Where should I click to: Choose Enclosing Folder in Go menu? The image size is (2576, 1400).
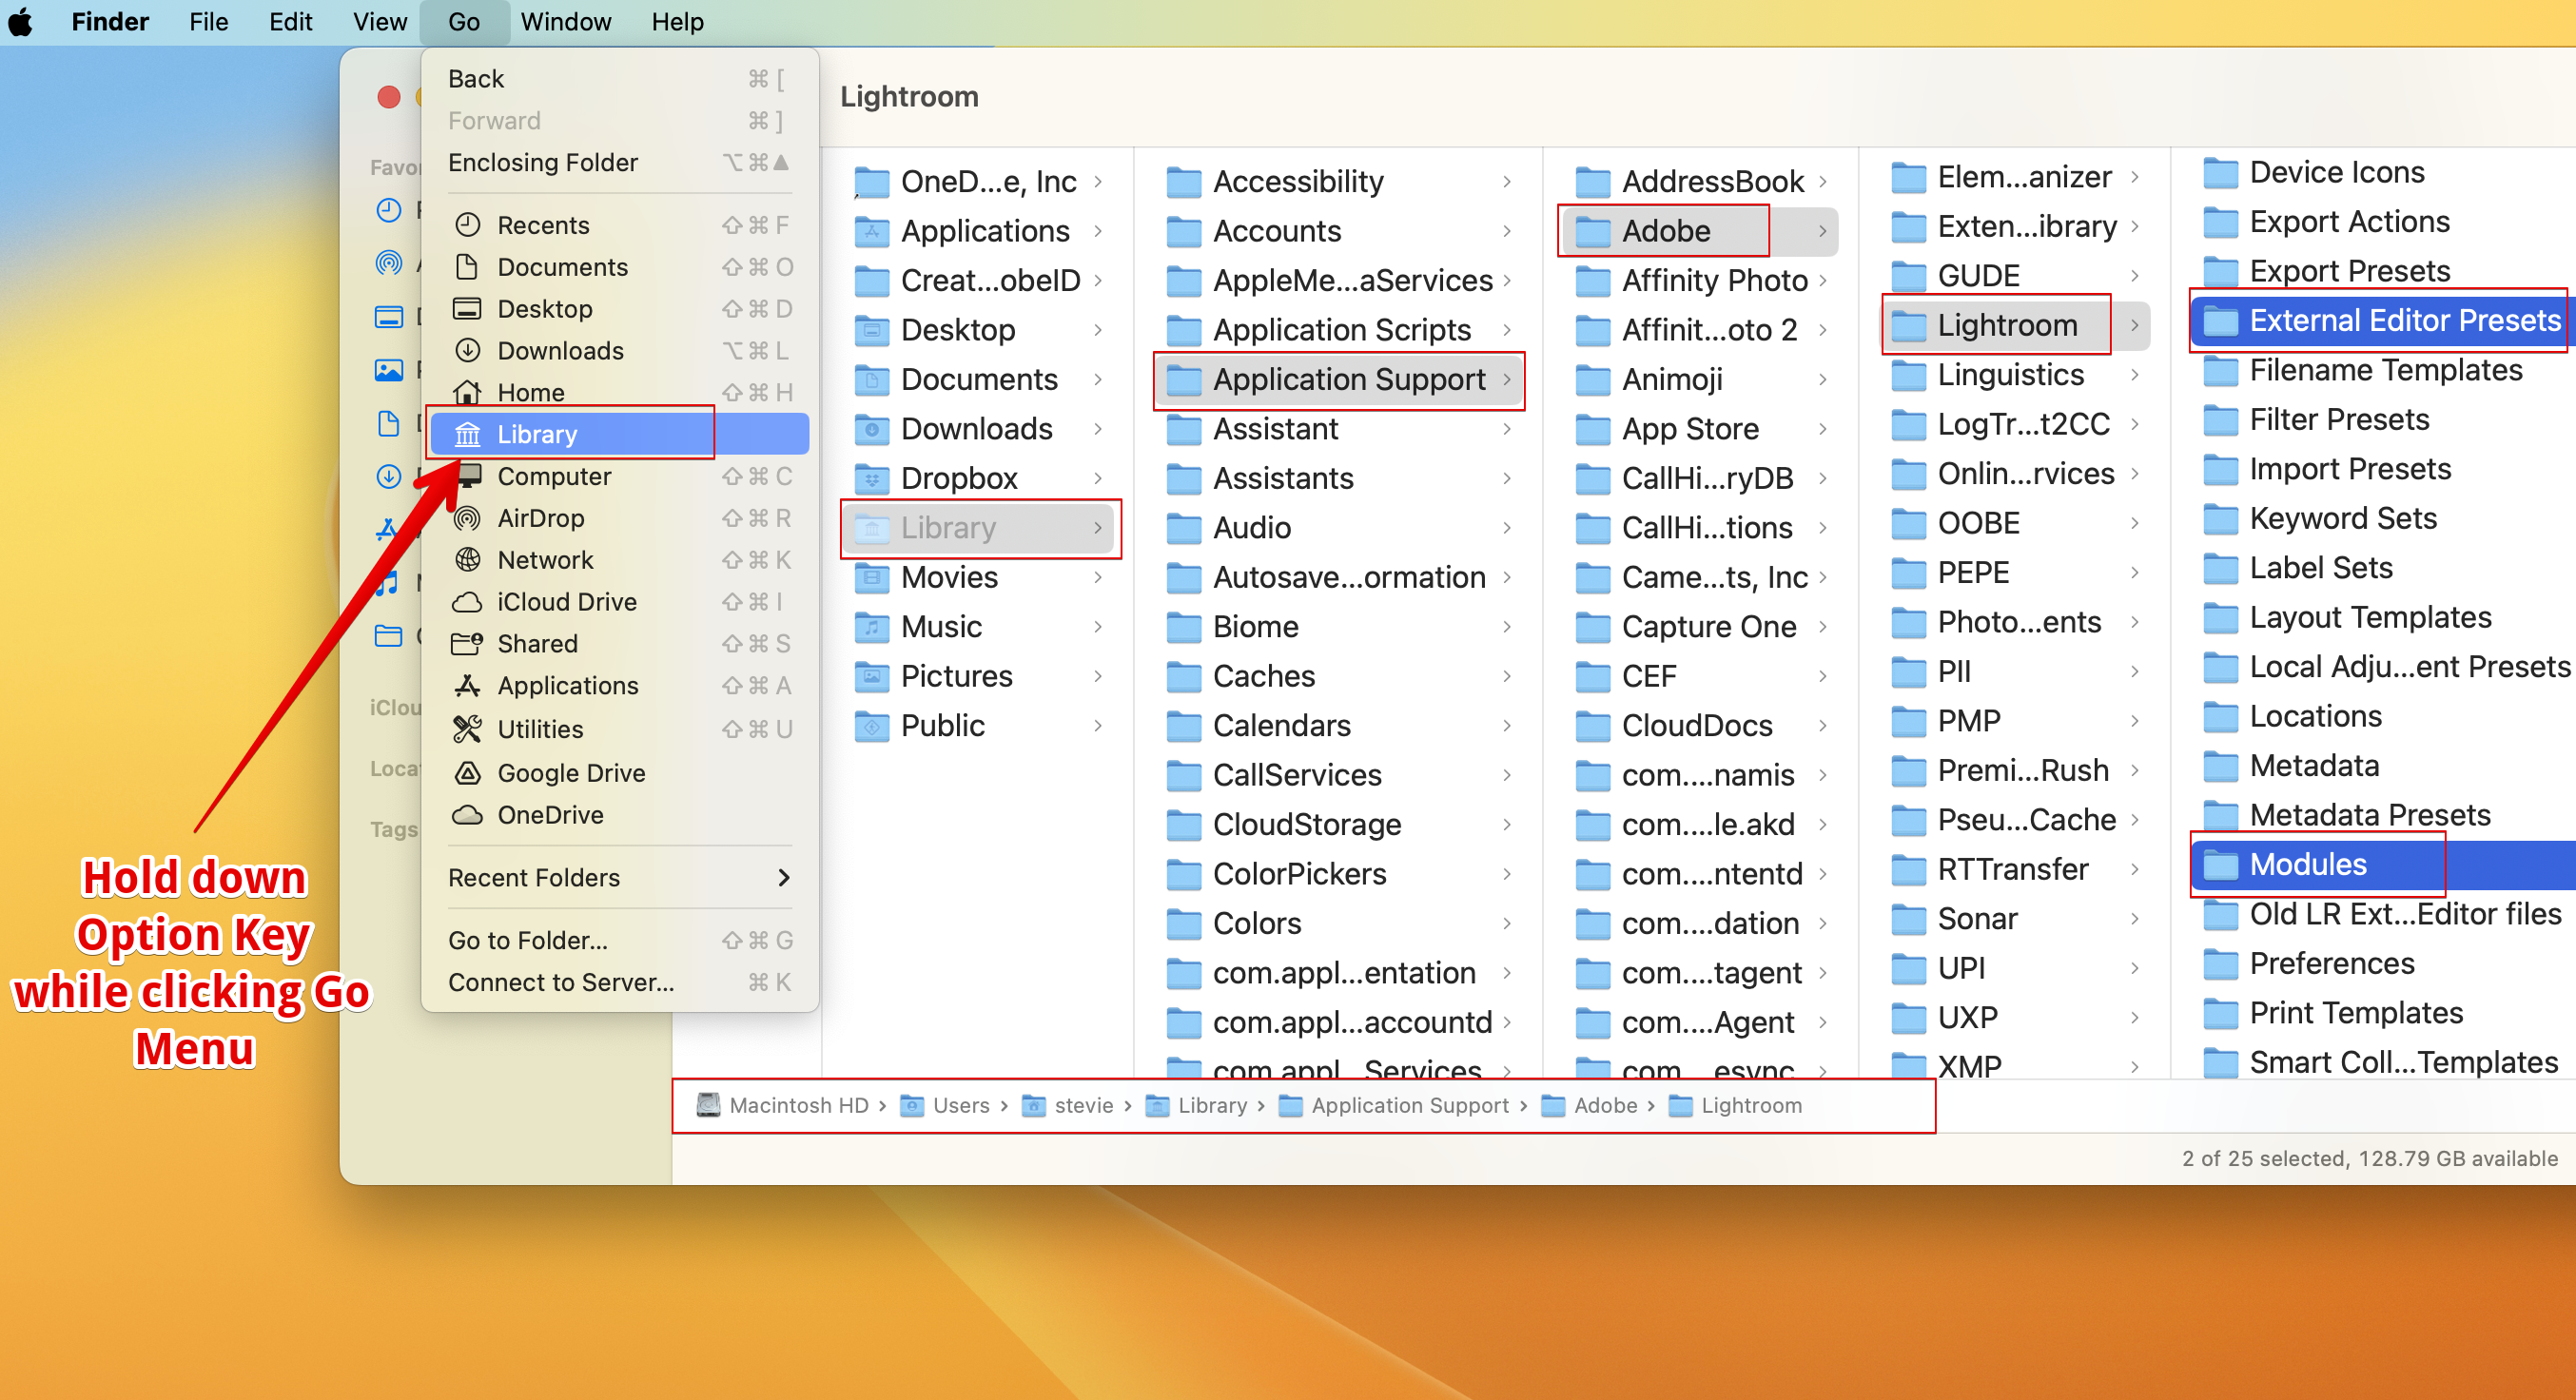pos(619,162)
